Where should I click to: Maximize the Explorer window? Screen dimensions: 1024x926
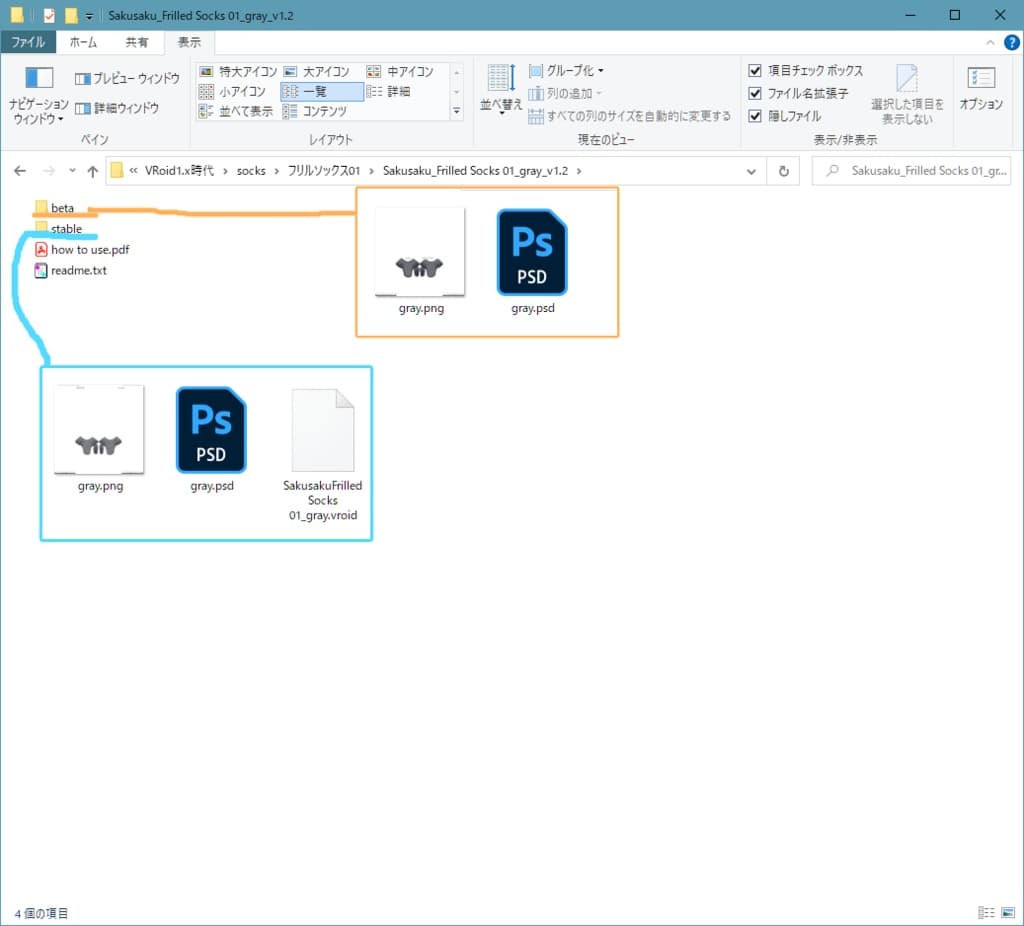[954, 15]
